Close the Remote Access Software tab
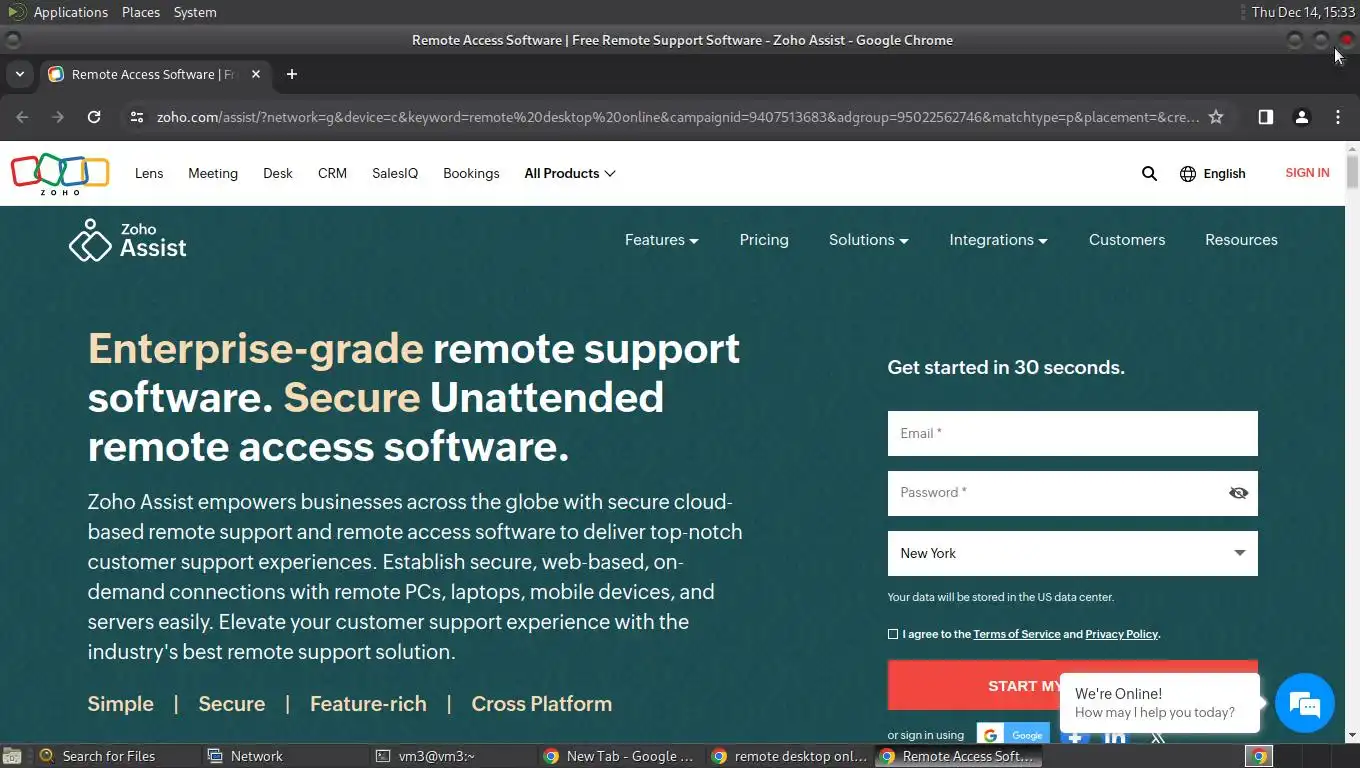The image size is (1360, 768). coord(256,74)
